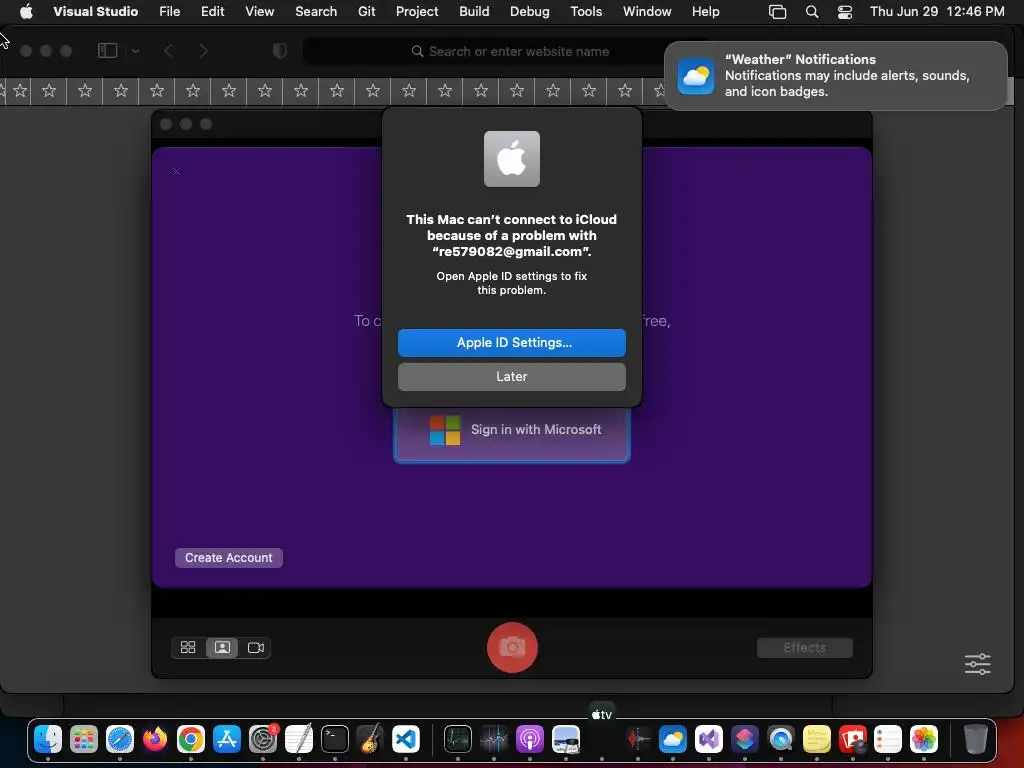Screen dimensions: 1024x768
Task: Go forward in the Safari window
Action: pos(203,51)
